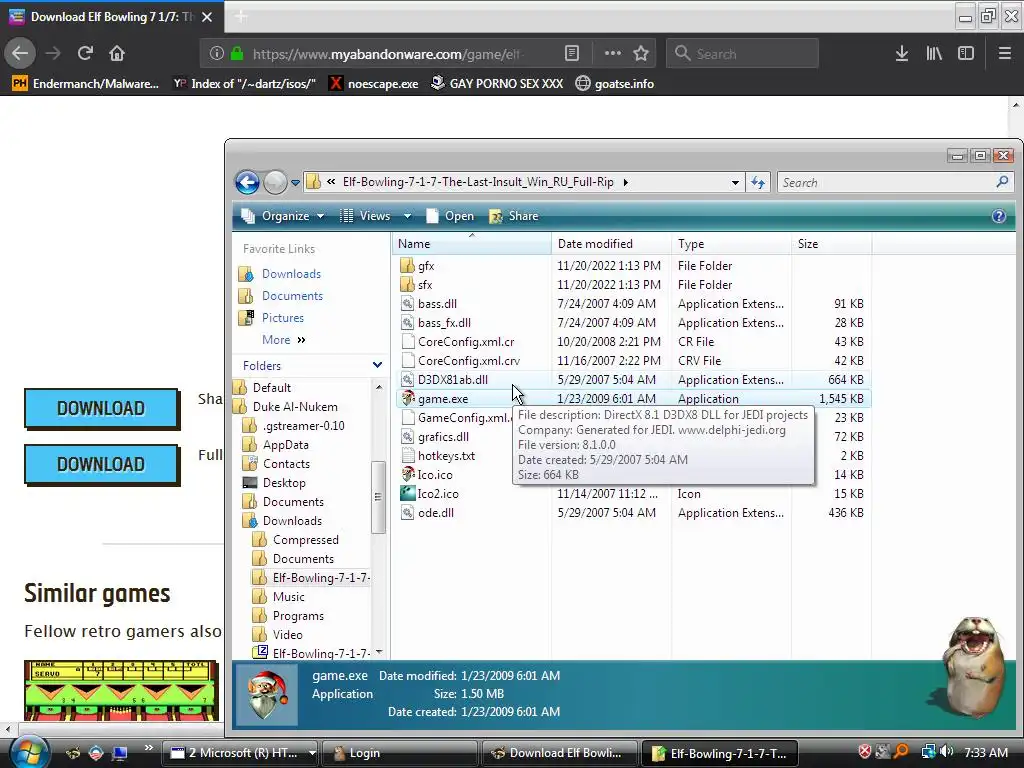Open Firefox home page
The image size is (1024, 768).
pos(117,54)
